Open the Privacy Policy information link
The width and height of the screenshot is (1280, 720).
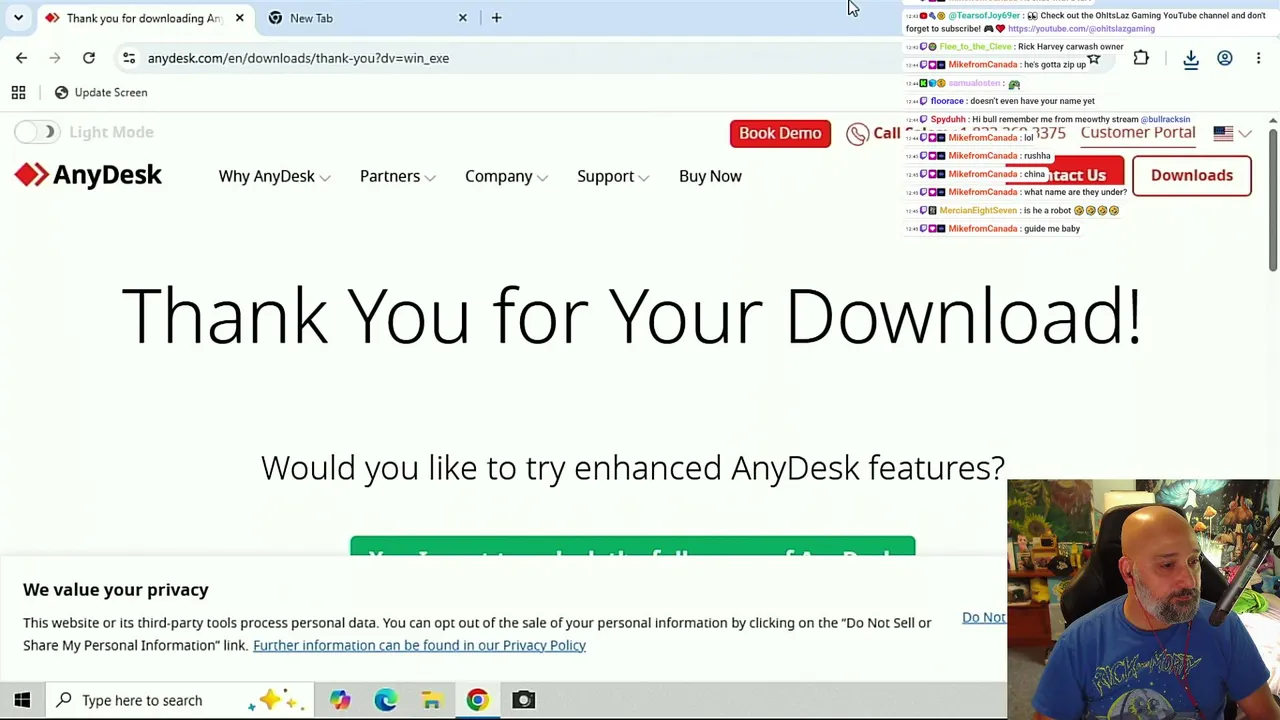pyautogui.click(x=419, y=645)
